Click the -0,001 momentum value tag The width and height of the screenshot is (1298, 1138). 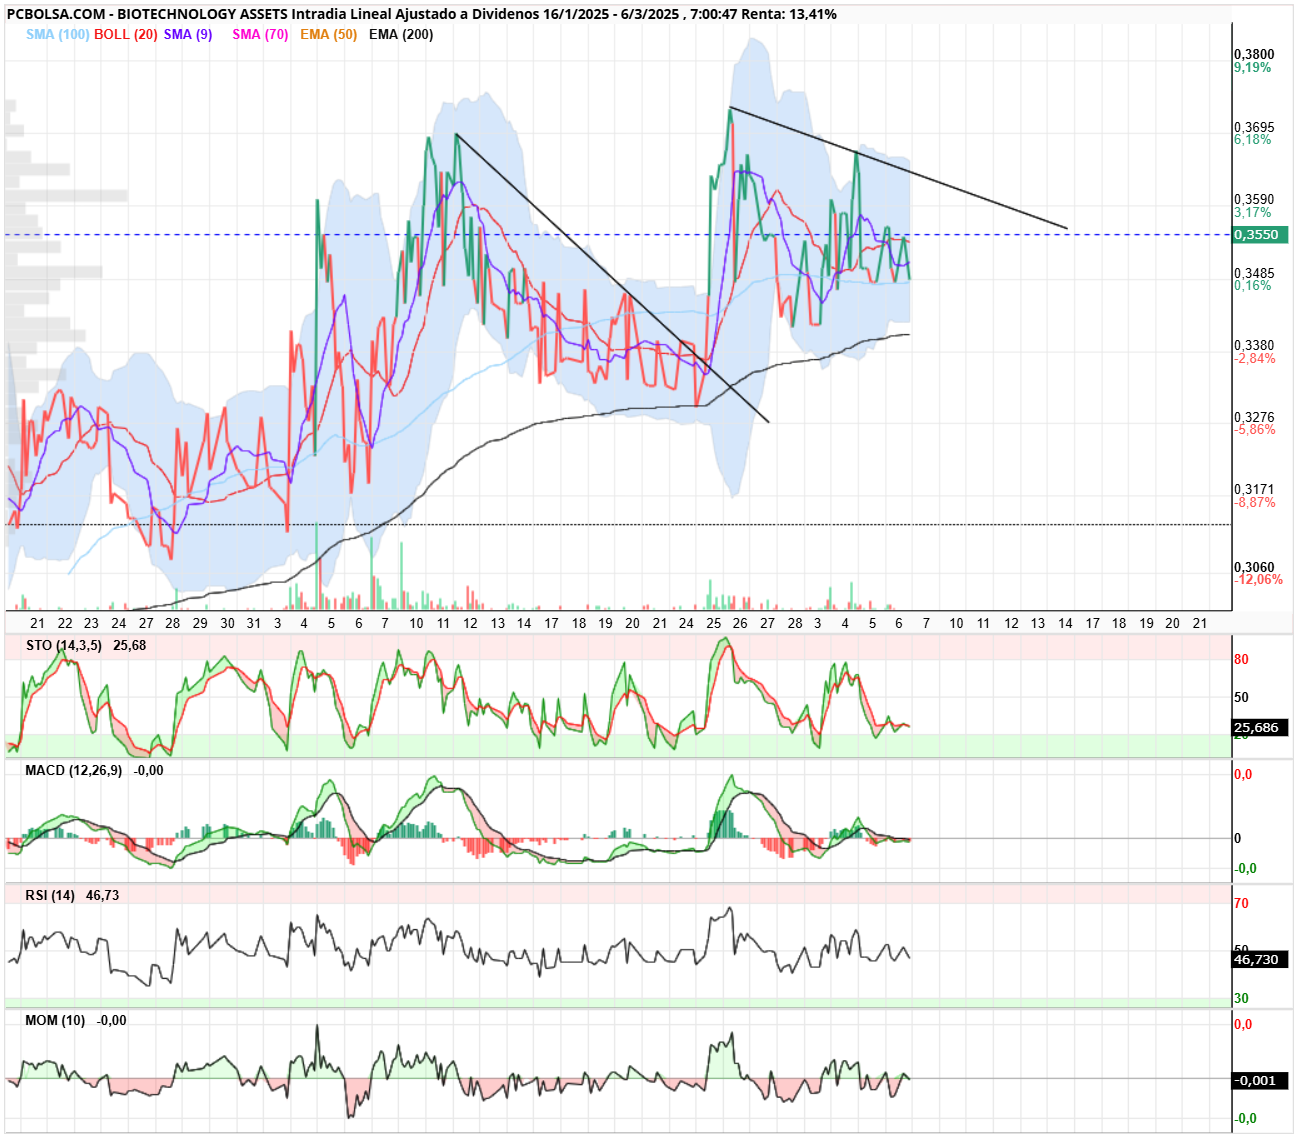click(1260, 1080)
